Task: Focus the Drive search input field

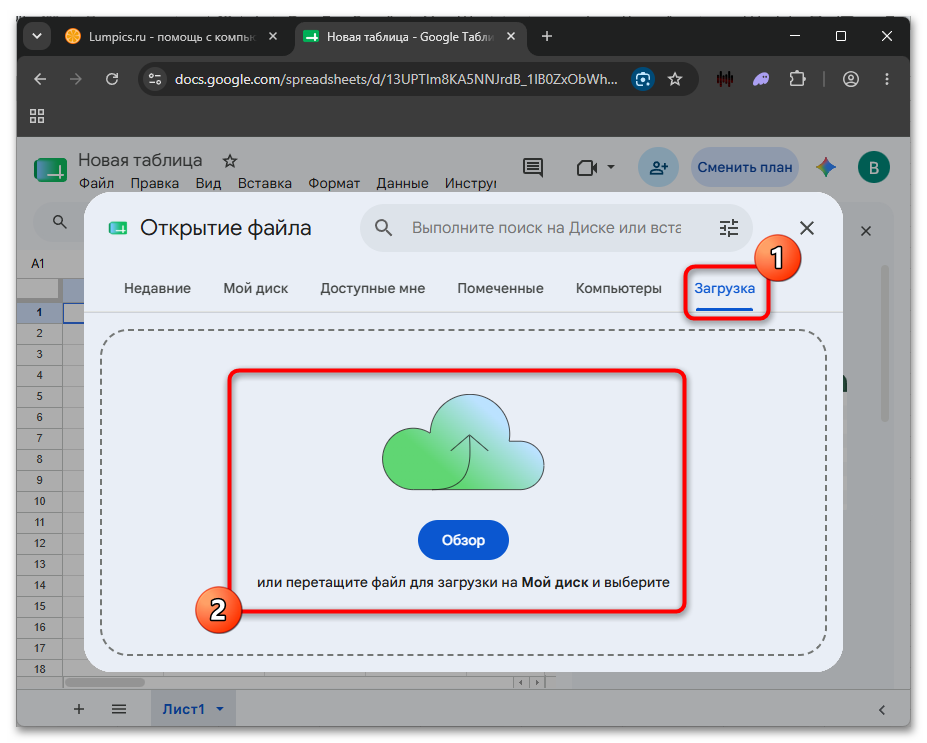Action: click(546, 228)
